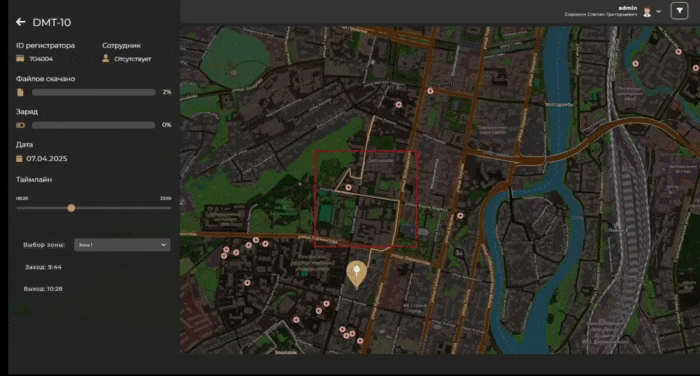Click the map marker inside the red zone

pyautogui.click(x=348, y=188)
